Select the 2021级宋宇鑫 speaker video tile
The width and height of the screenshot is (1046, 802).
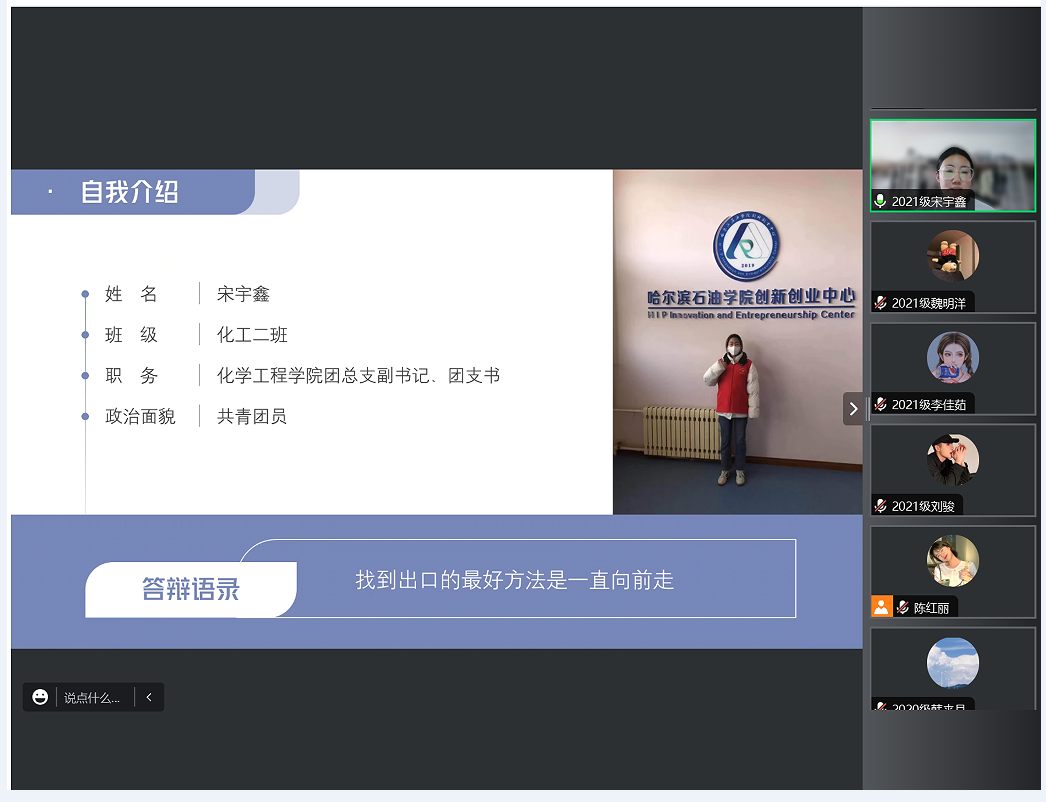coord(952,160)
